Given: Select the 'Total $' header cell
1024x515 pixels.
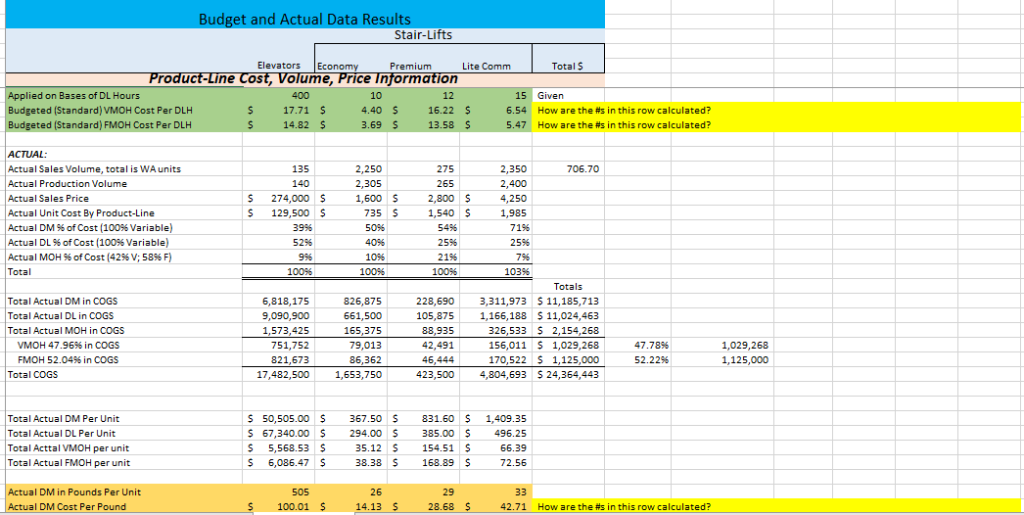Looking at the screenshot, I should [568, 67].
